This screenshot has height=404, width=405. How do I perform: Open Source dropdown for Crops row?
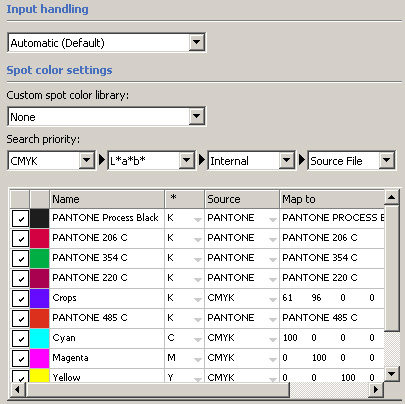point(273,299)
